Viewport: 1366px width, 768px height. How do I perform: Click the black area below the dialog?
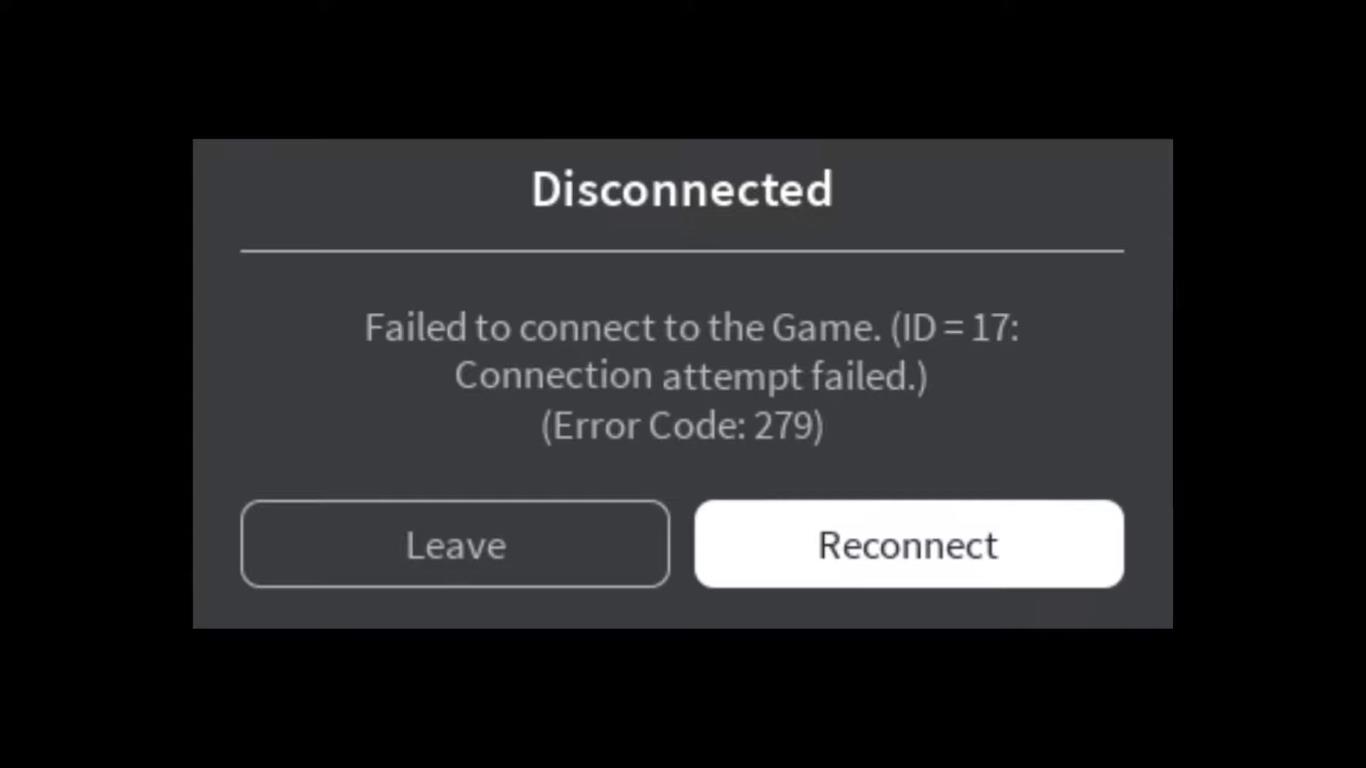point(682,698)
